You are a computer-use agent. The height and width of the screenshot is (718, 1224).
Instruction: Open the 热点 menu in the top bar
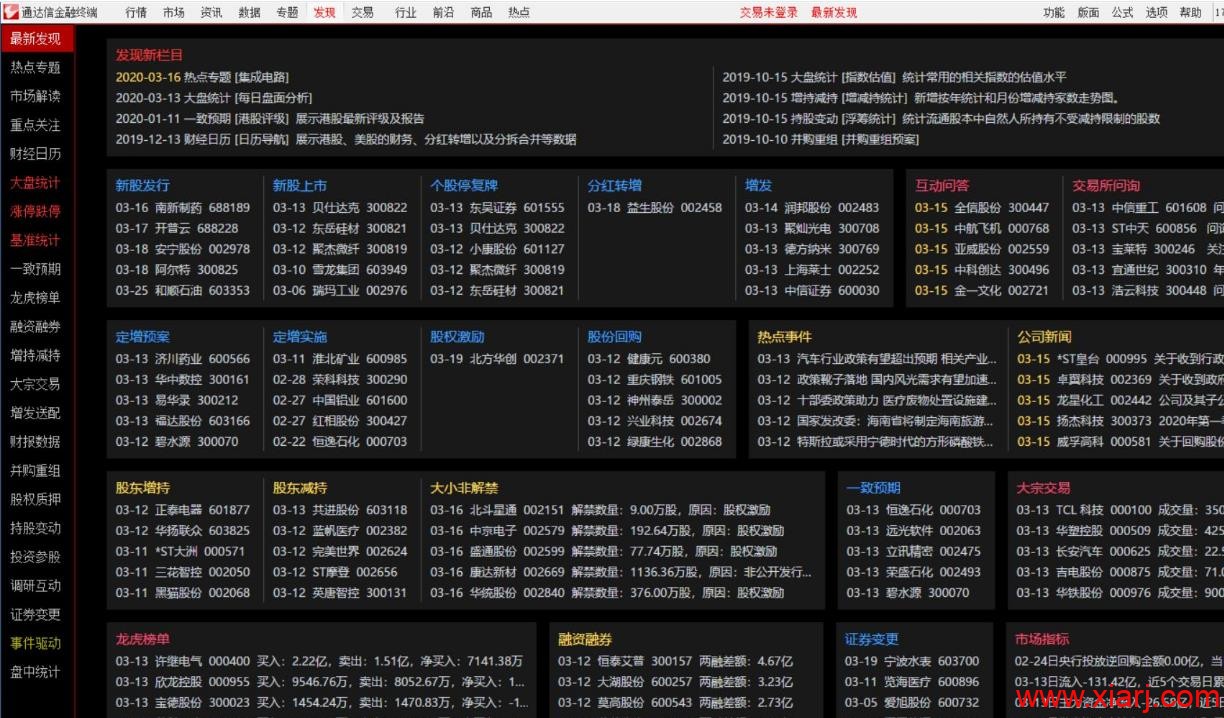tap(519, 13)
